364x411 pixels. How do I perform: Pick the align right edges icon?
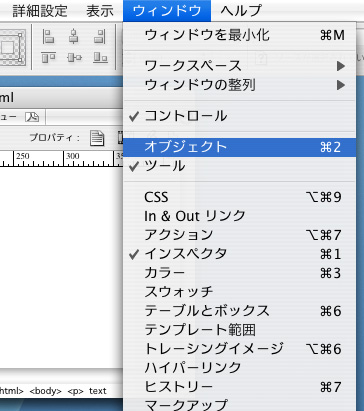[x=100, y=36]
